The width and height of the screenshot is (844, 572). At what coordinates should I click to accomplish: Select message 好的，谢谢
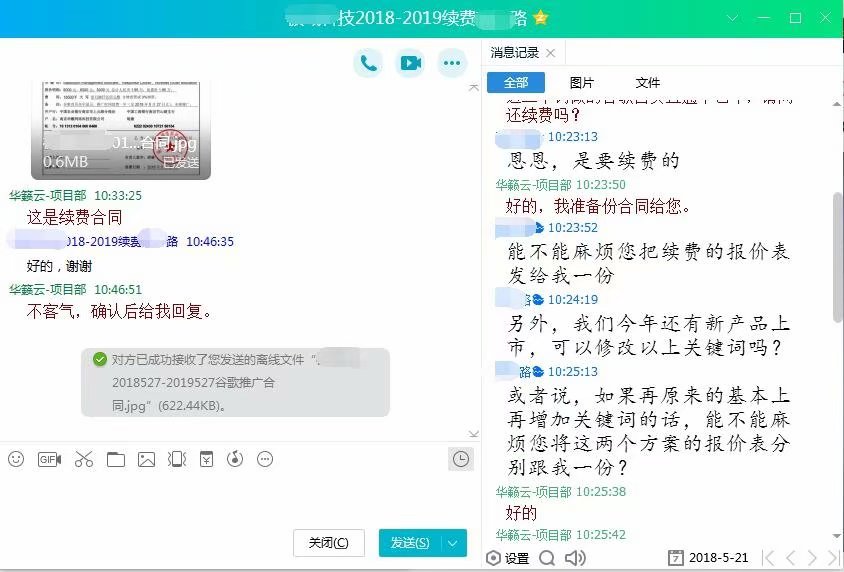pos(59,266)
